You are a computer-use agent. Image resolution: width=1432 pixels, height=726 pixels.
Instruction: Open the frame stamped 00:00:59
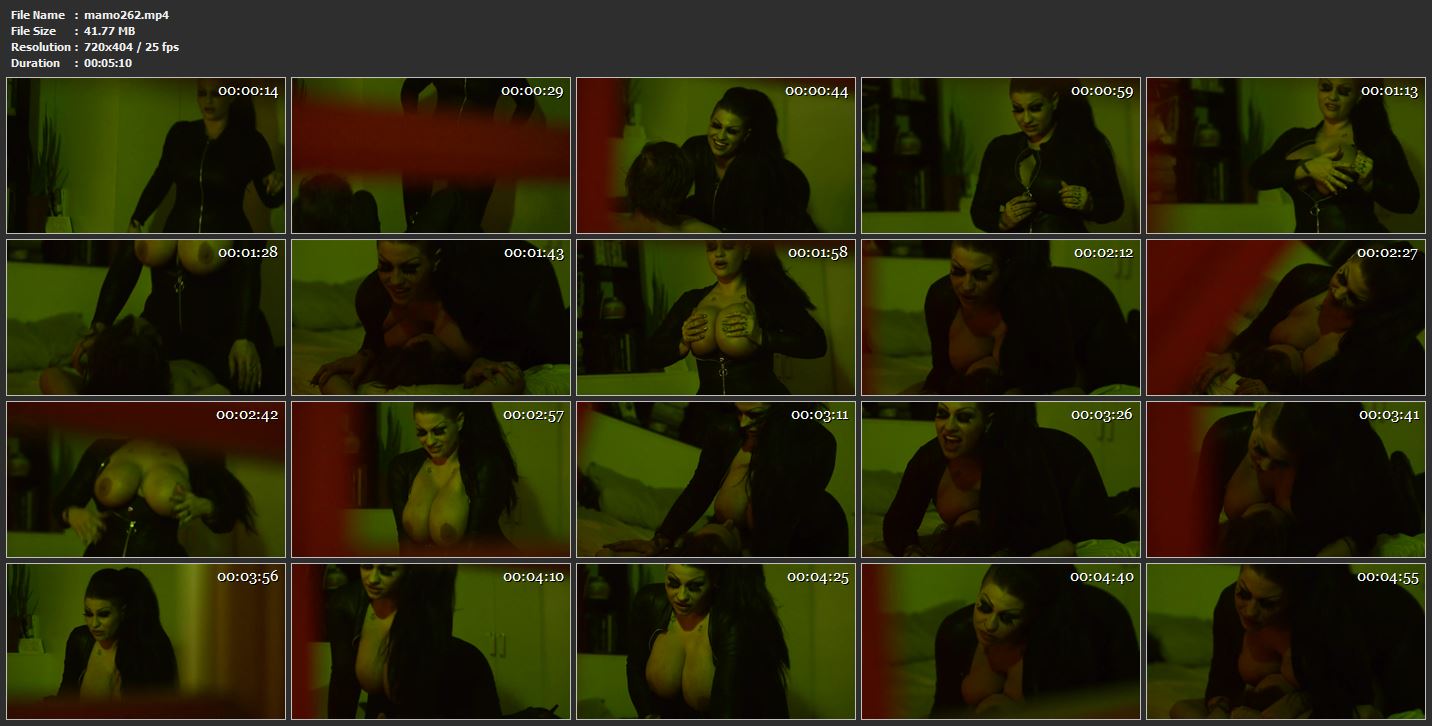[1001, 155]
